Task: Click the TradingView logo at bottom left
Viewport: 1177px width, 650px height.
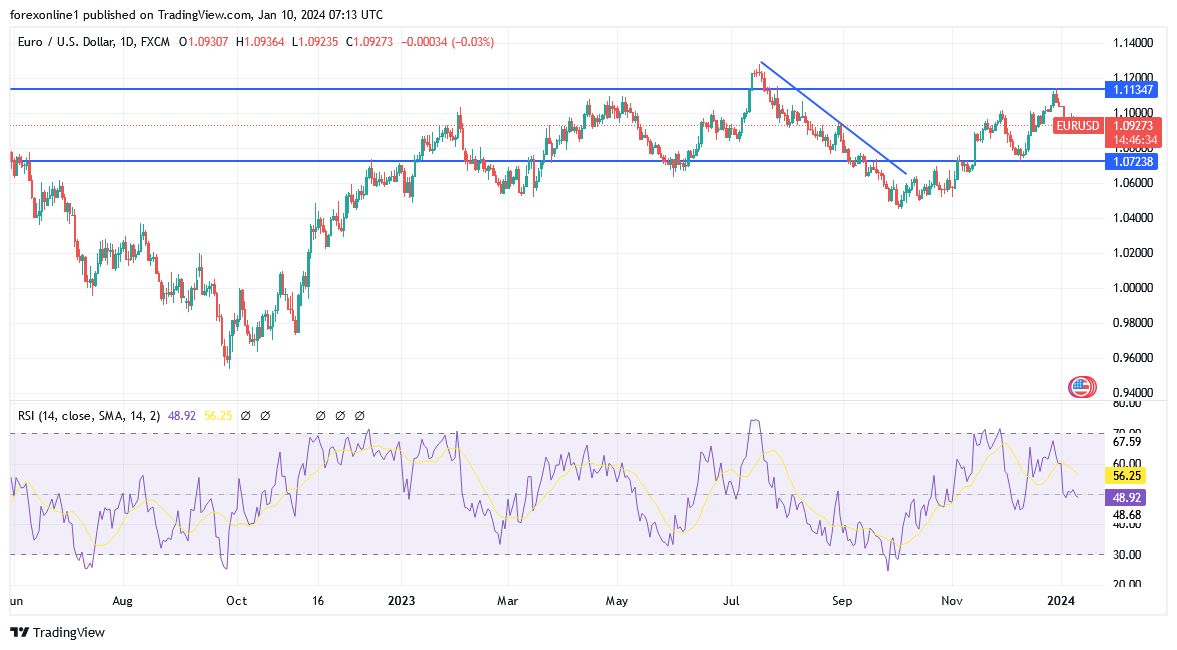Action: point(19,632)
